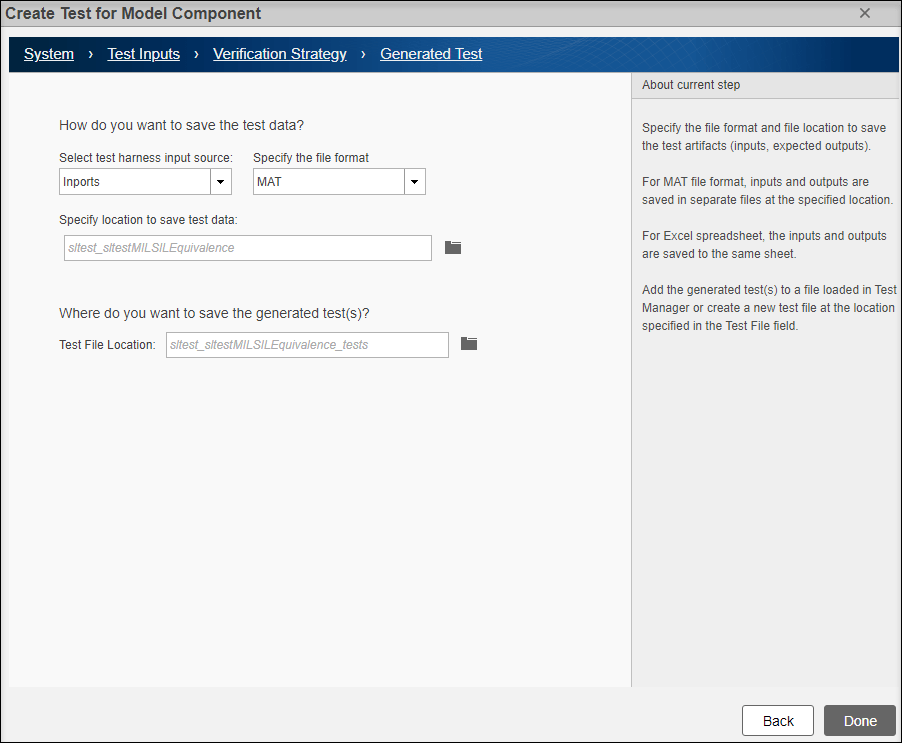Expand the file format dropdown arrow
Viewport: 902px width, 743px height.
pyautogui.click(x=413, y=181)
